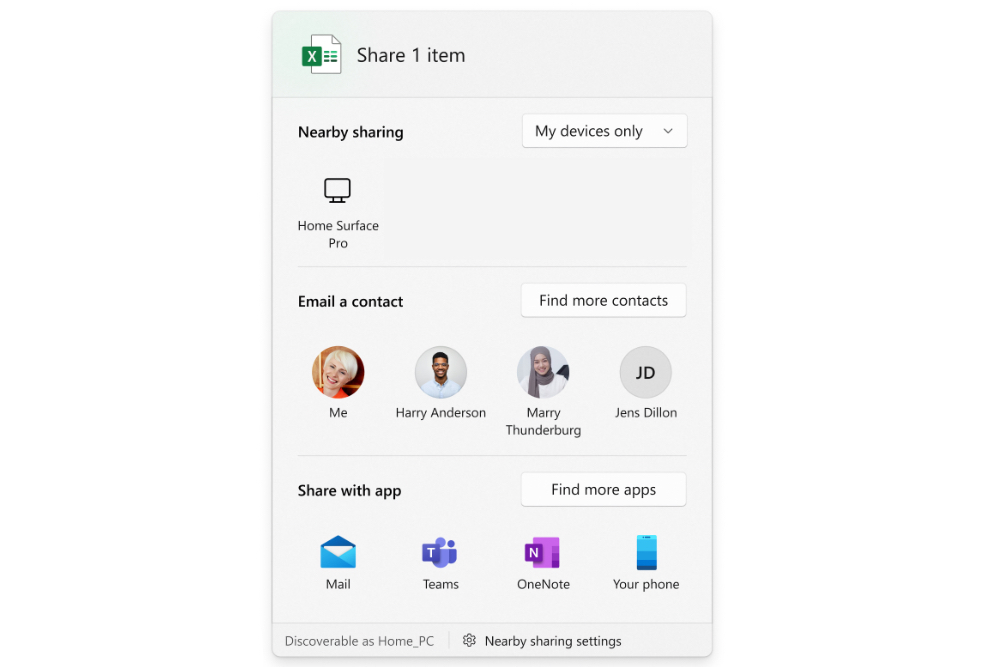The width and height of the screenshot is (1000, 667).
Task: Open the My devices only dropdown
Action: click(604, 131)
